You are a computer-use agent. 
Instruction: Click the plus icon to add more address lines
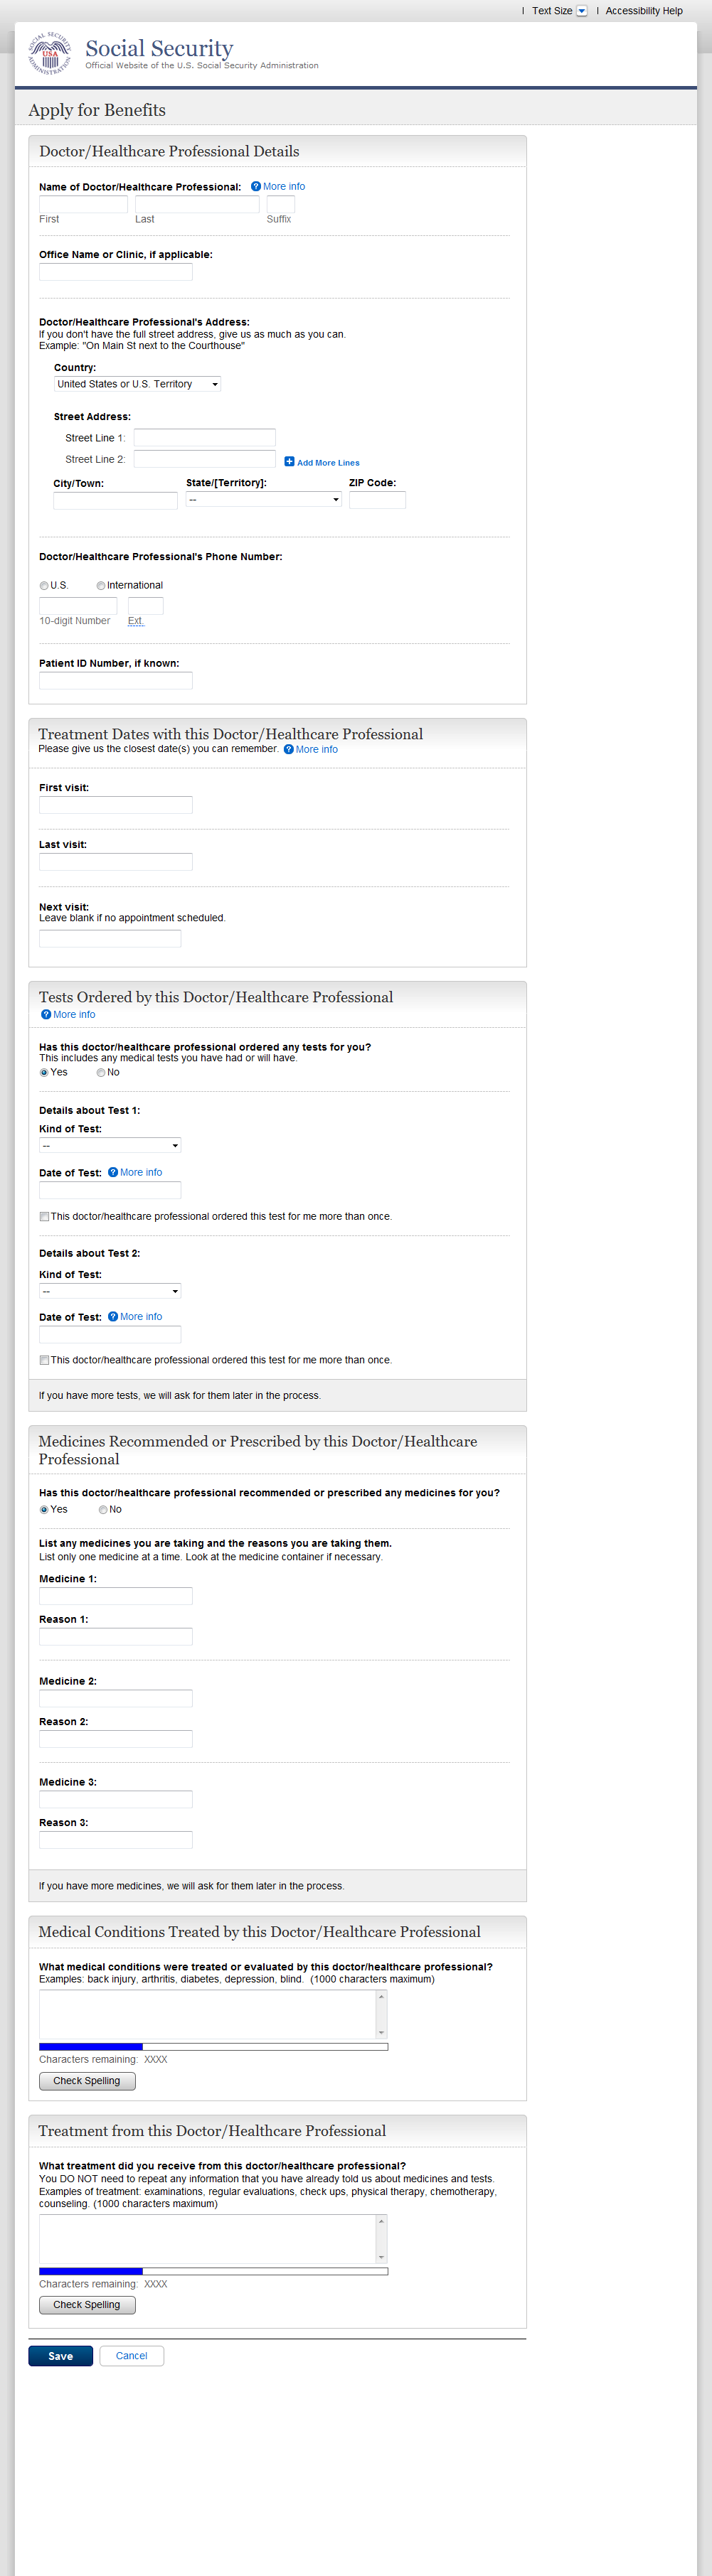pos(289,462)
